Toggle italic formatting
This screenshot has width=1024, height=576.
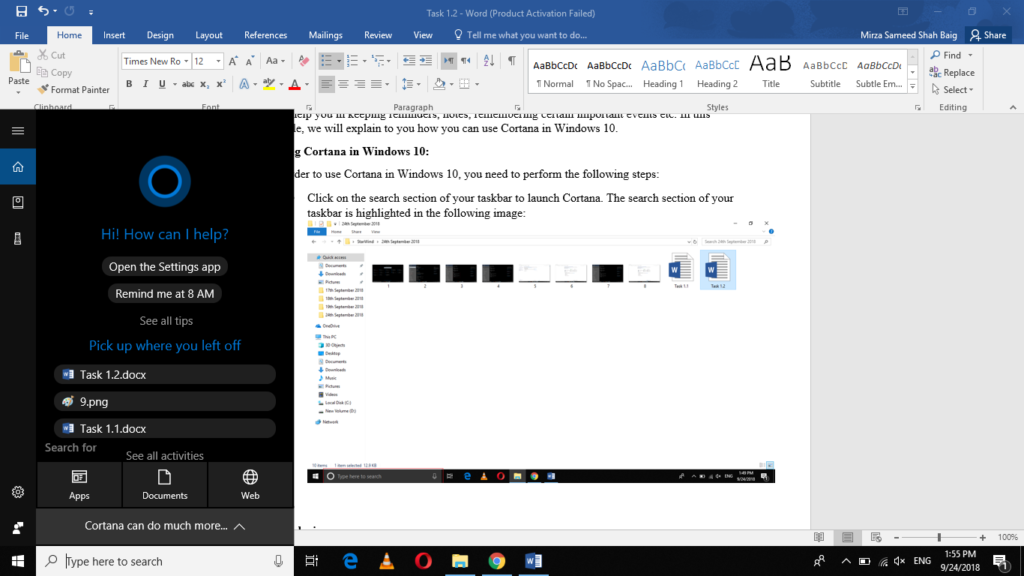click(x=146, y=83)
